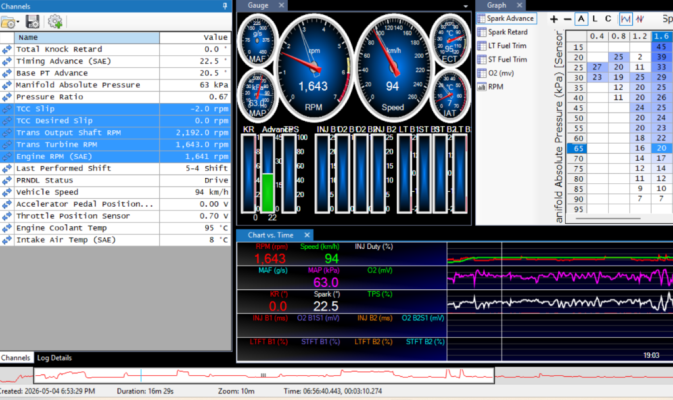This screenshot has height=400, width=673.
Task: Select LT Fuel Trim in Graph list
Action: (502, 45)
